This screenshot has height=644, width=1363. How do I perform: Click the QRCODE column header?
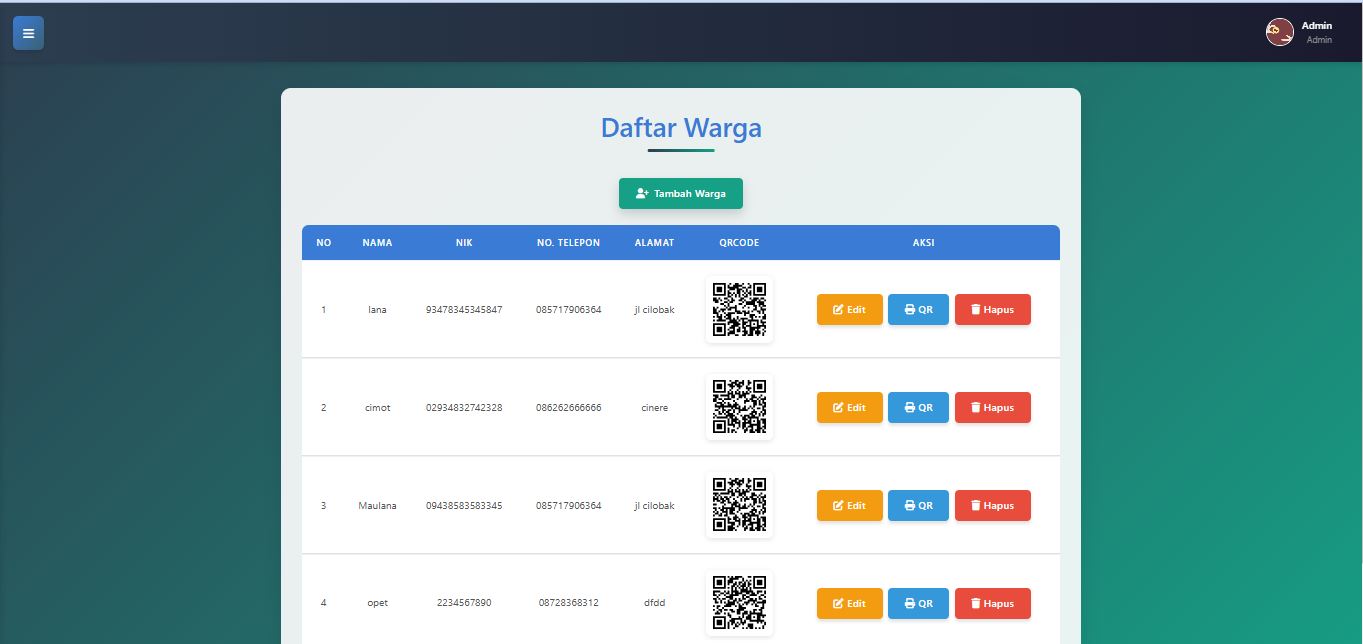(739, 243)
